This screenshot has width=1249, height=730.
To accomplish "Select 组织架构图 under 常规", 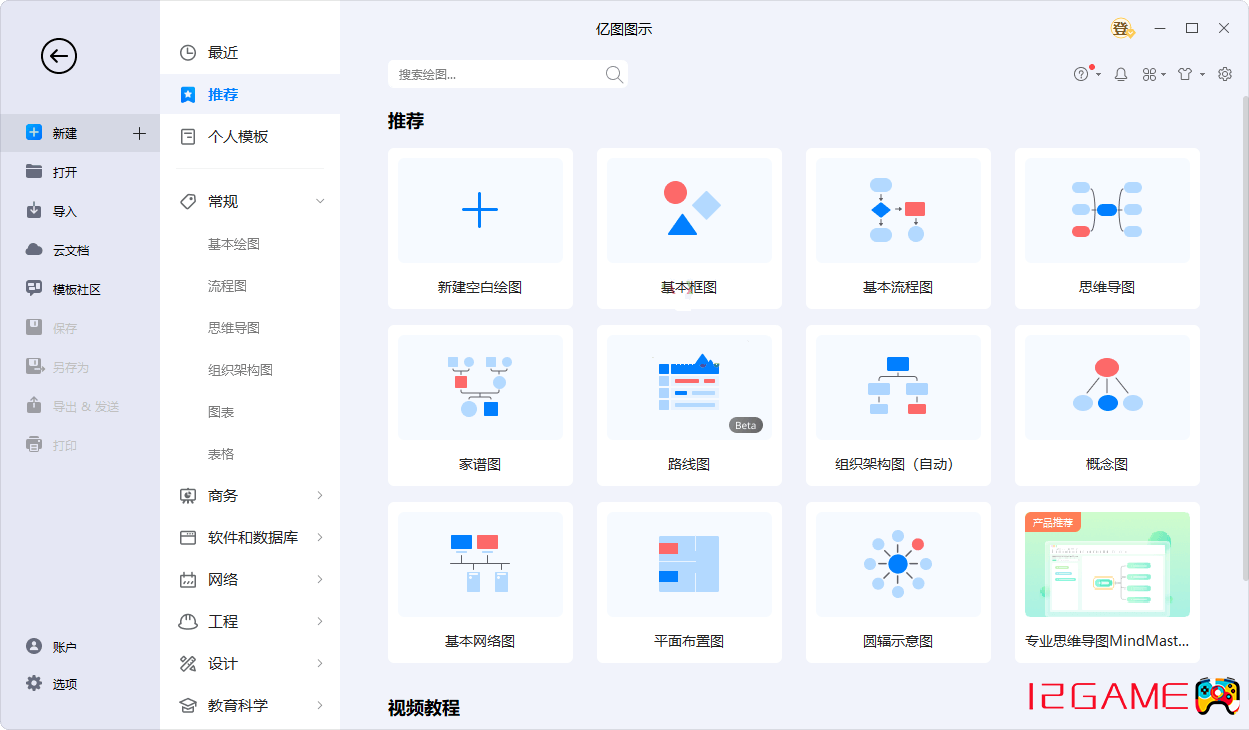I will (x=240, y=370).
